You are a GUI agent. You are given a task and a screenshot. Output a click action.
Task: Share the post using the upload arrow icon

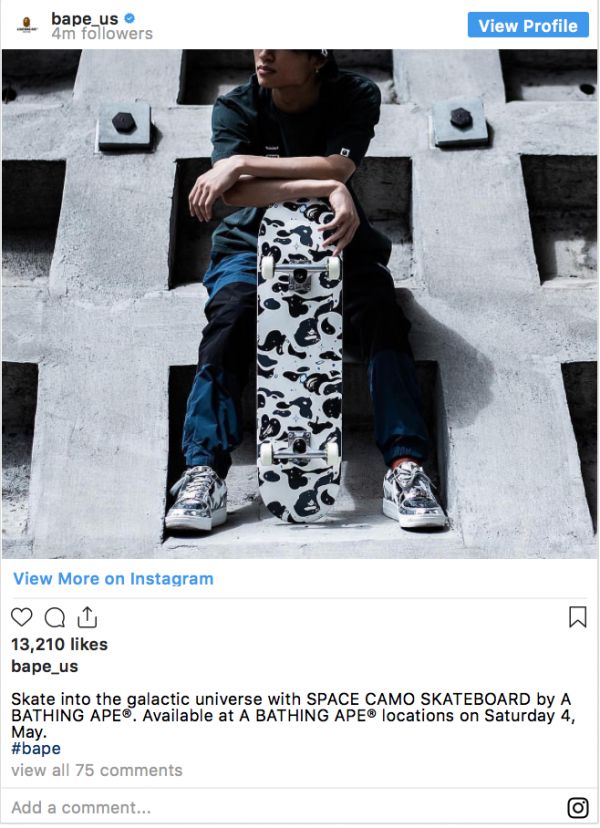pyautogui.click(x=87, y=617)
